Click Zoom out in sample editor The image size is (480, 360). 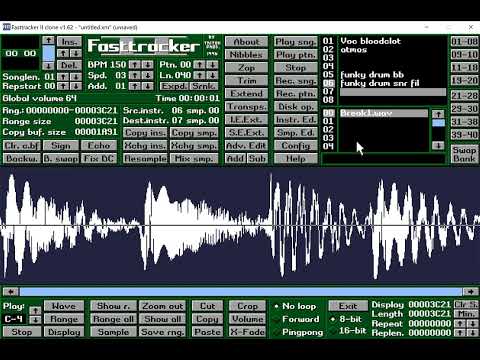(163, 306)
